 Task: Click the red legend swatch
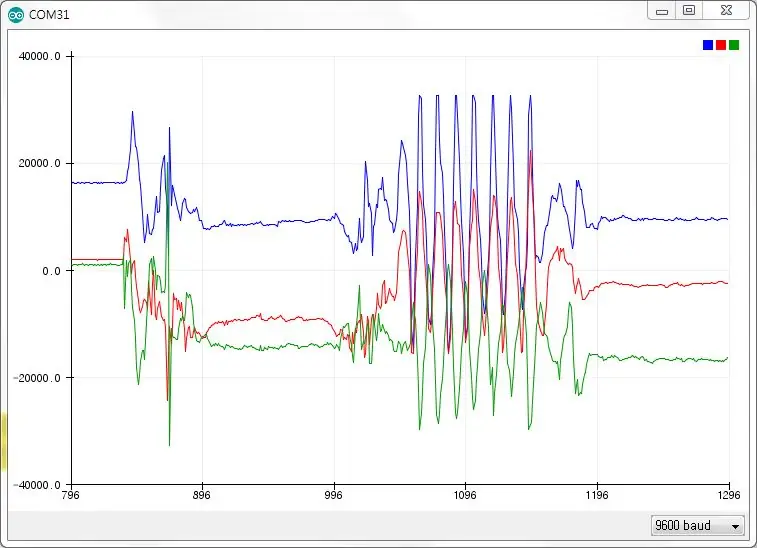[x=721, y=45]
